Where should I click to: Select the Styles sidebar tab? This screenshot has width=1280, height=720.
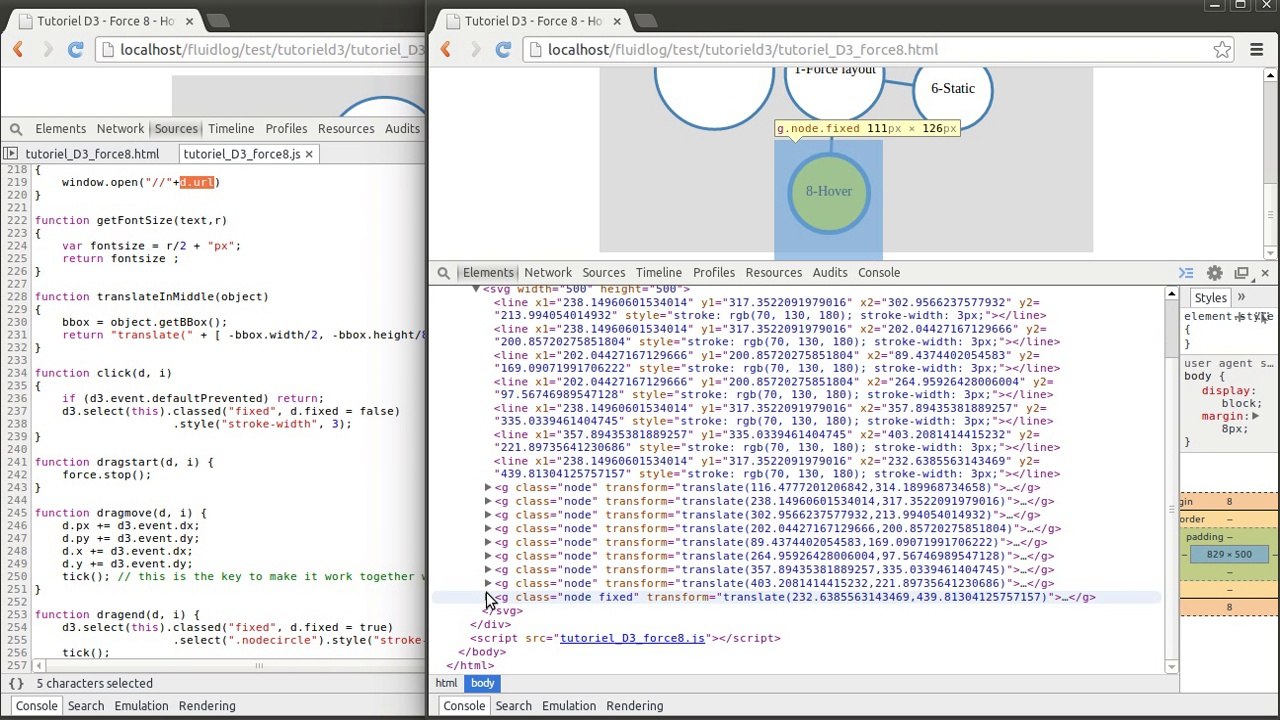coord(1210,298)
